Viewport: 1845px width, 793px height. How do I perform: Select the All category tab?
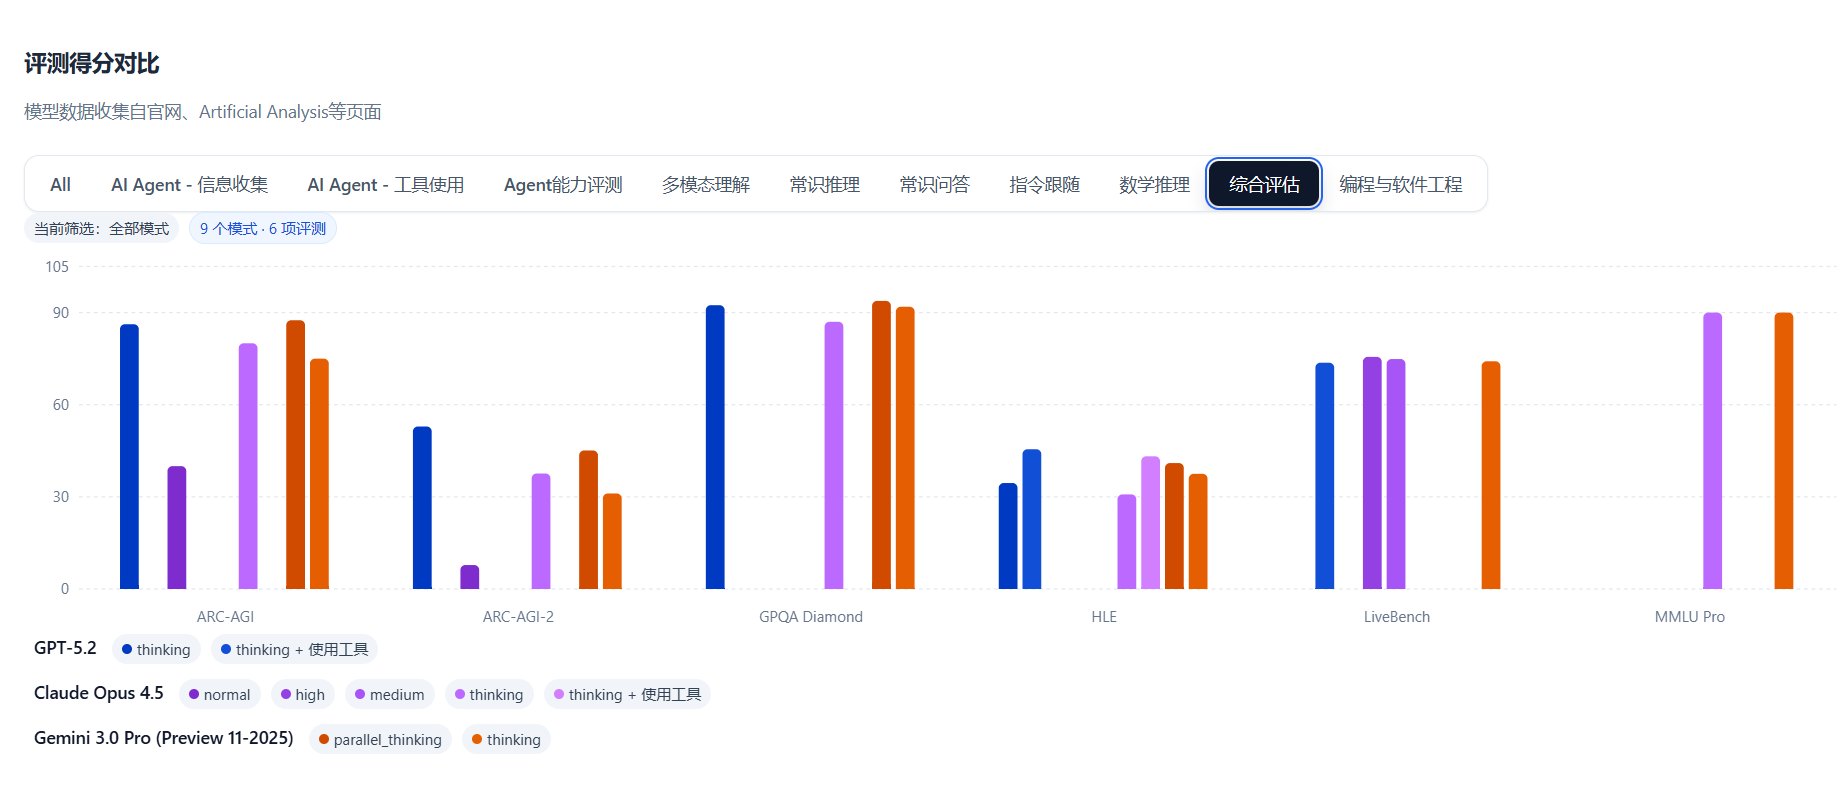tap(60, 185)
